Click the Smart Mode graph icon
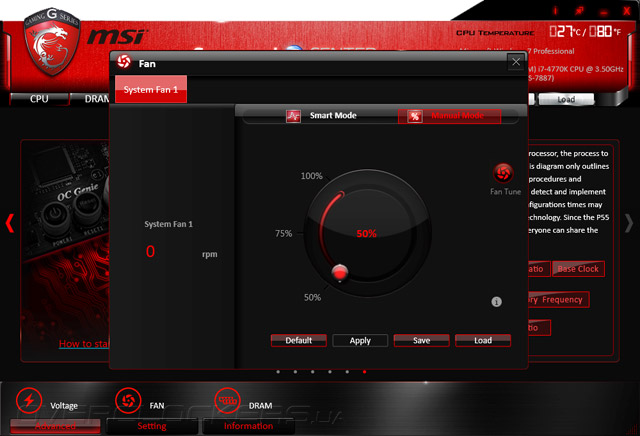This screenshot has height=436, width=640. [293, 116]
